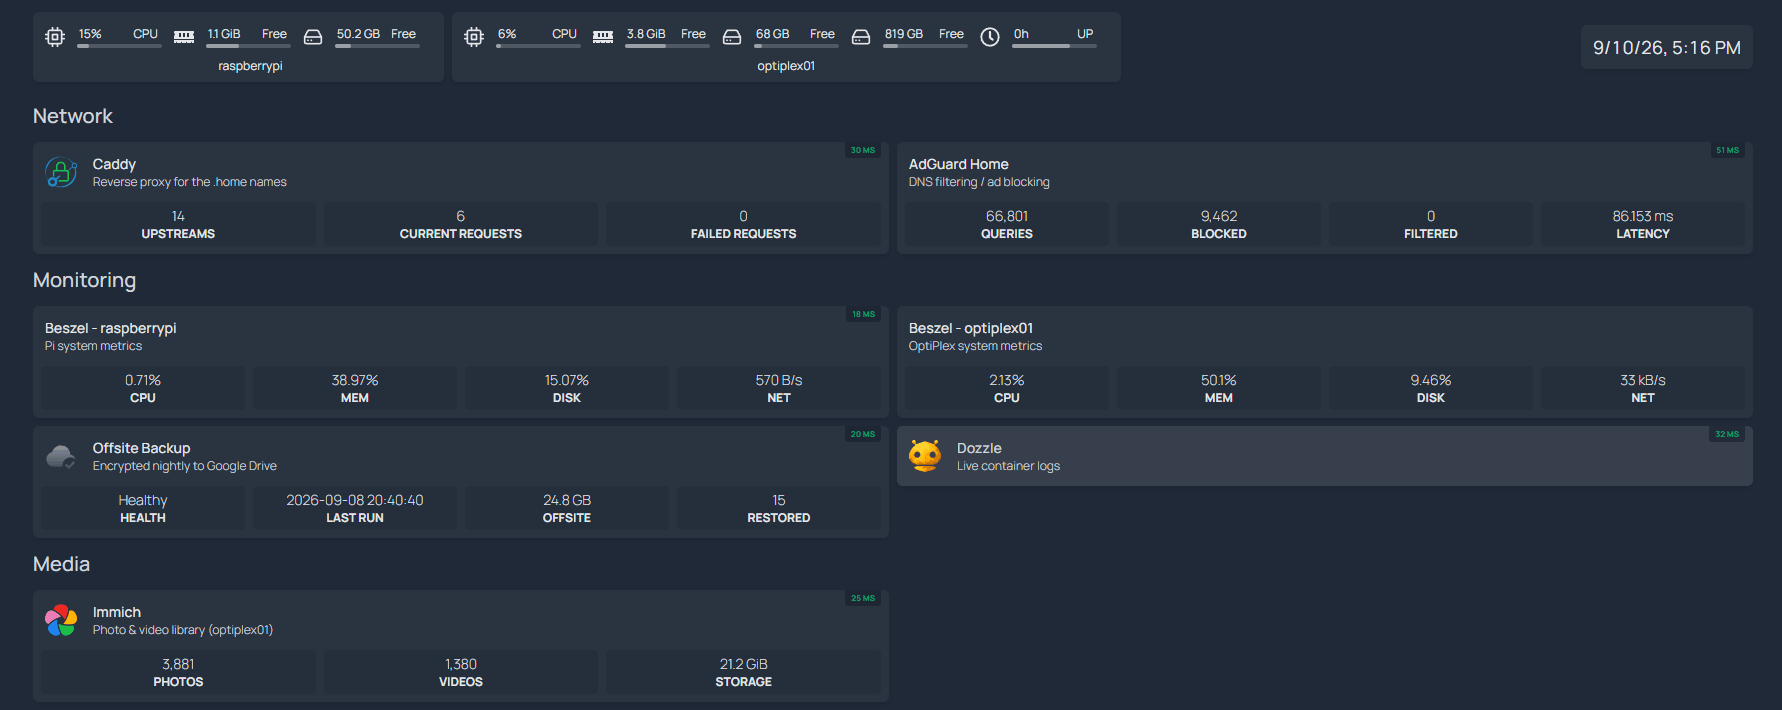The width and height of the screenshot is (1782, 710).
Task: Collapse the Media section header
Action: coord(61,564)
